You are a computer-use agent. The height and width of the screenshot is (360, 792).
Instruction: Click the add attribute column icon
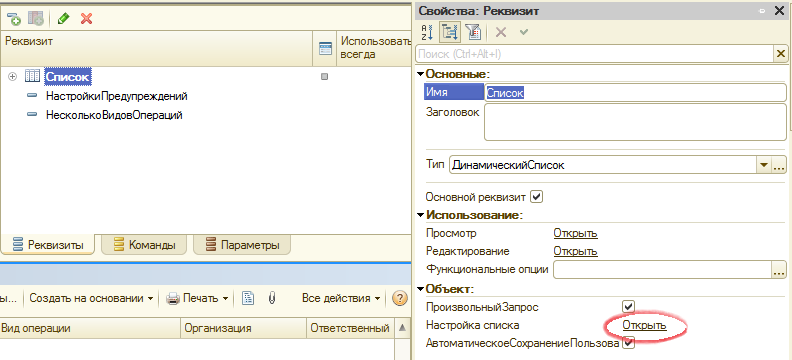point(36,19)
